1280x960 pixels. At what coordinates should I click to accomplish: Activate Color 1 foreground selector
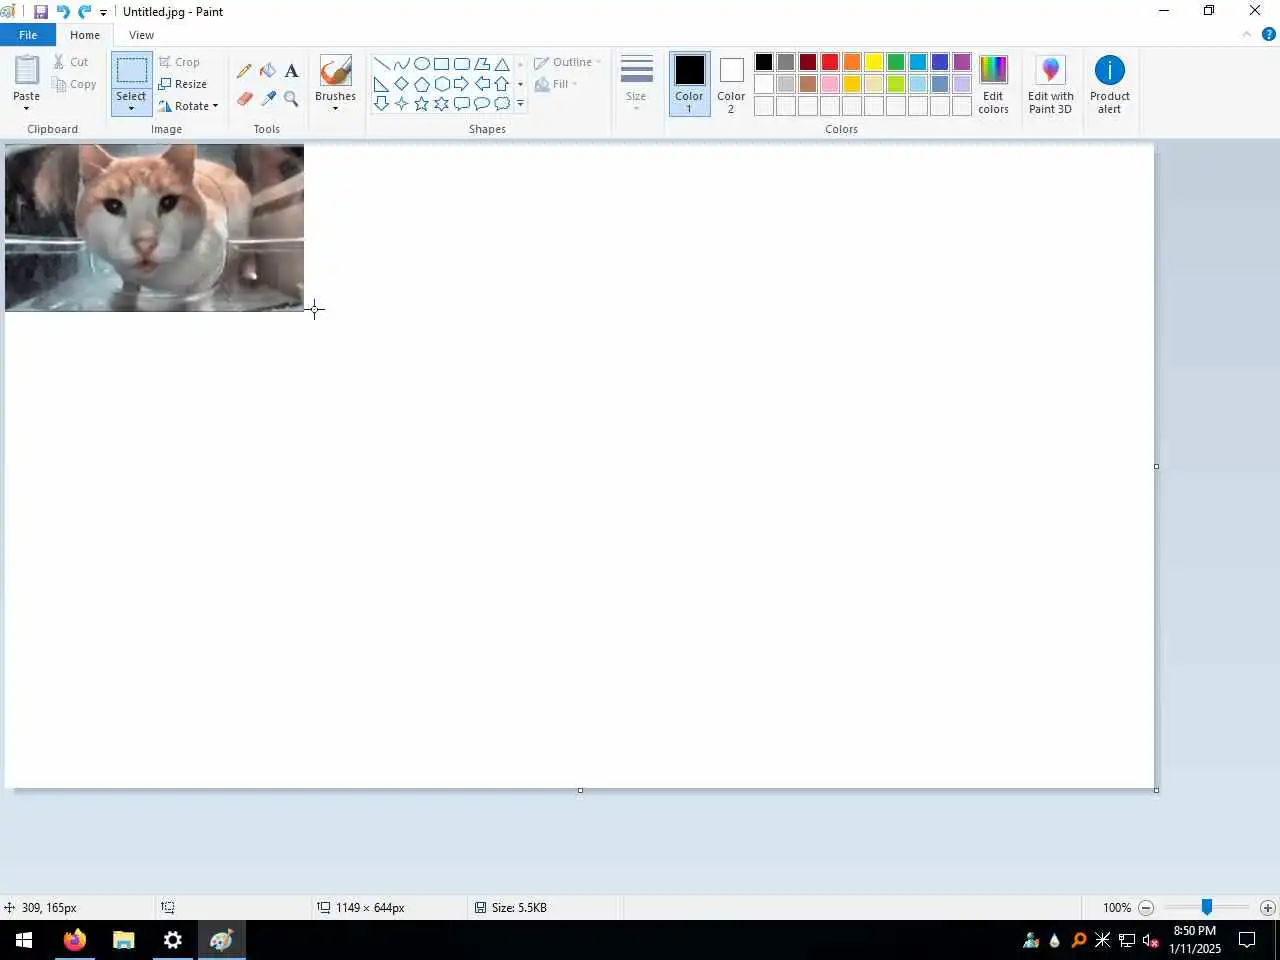[x=689, y=84]
